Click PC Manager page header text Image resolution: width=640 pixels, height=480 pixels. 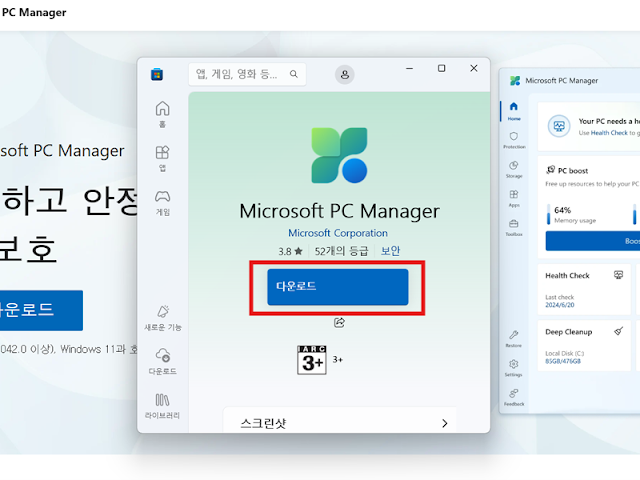(x=33, y=12)
